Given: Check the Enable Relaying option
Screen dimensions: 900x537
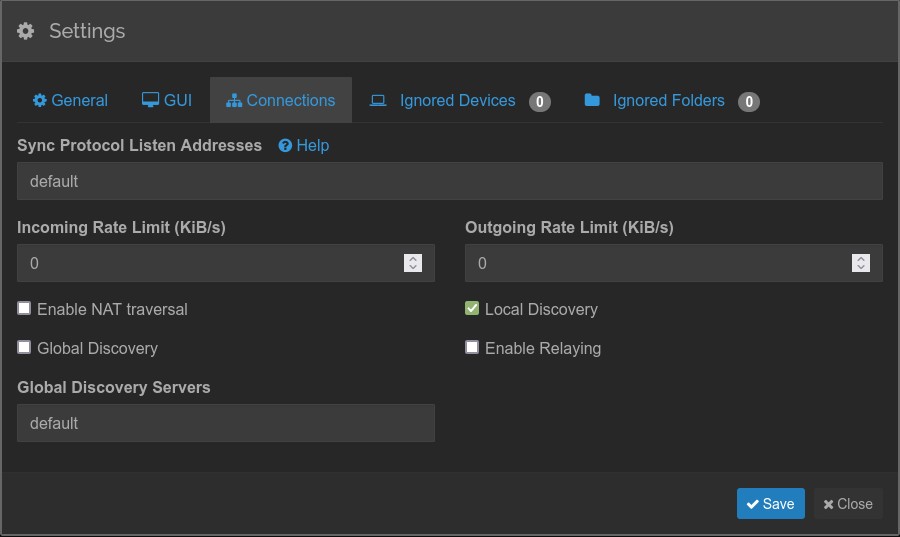Looking at the screenshot, I should (472, 347).
